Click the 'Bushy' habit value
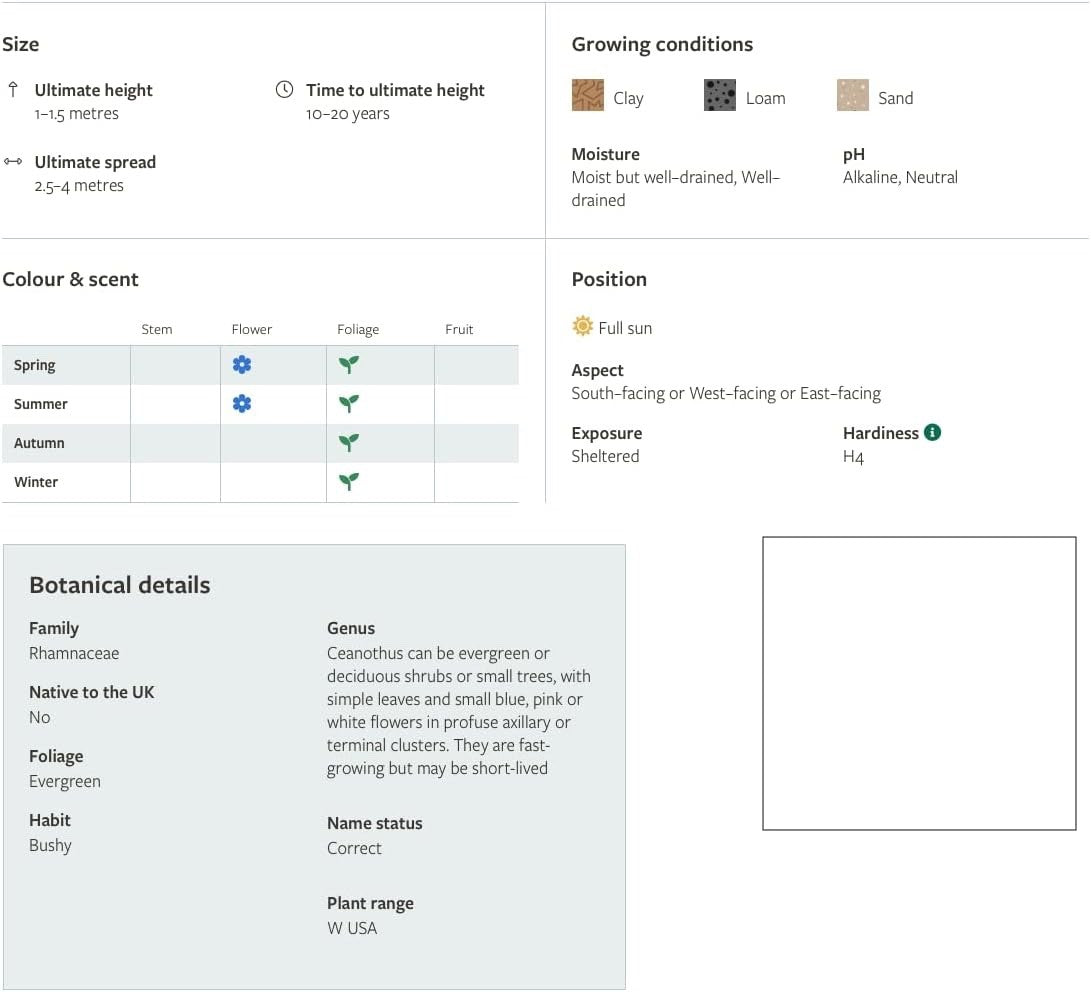The width and height of the screenshot is (1091, 992). click(x=50, y=846)
